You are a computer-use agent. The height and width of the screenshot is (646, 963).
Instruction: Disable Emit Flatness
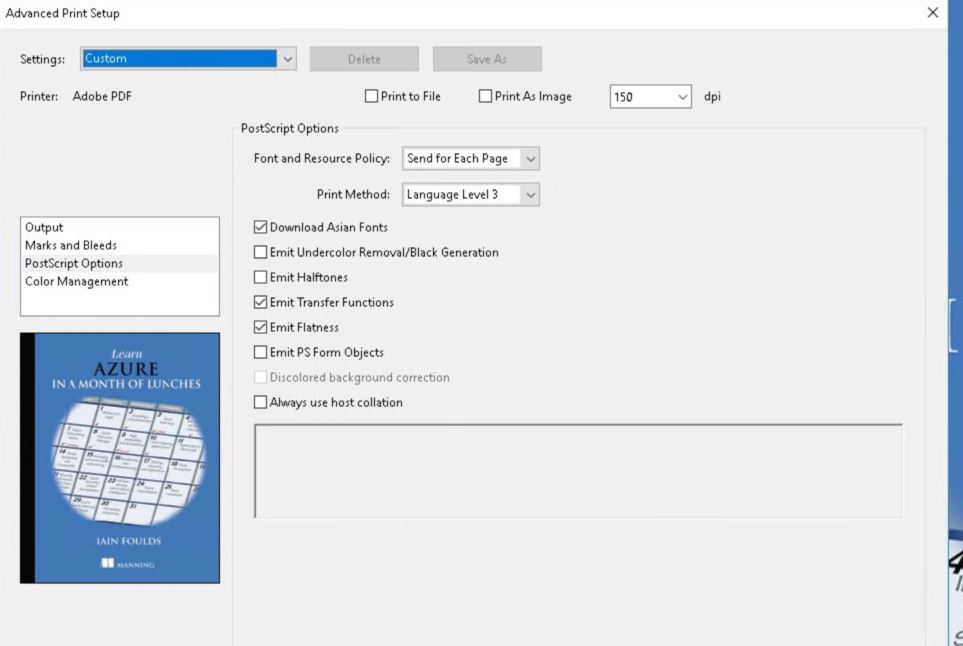260,327
